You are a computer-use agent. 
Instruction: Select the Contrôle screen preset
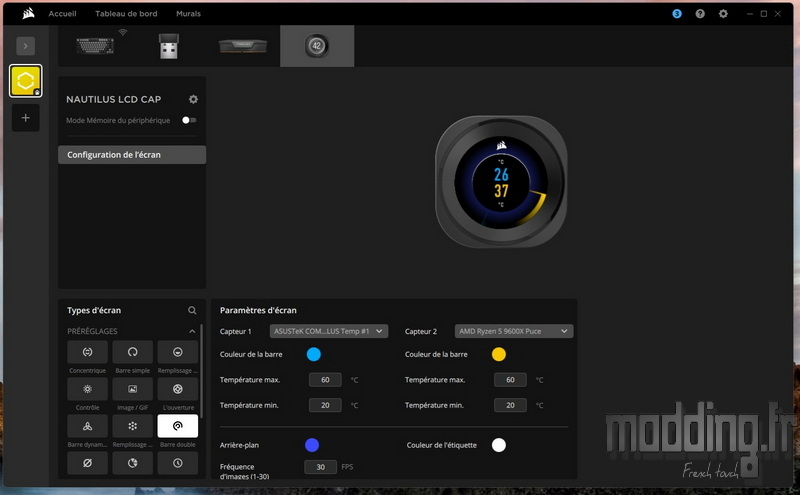coord(87,389)
